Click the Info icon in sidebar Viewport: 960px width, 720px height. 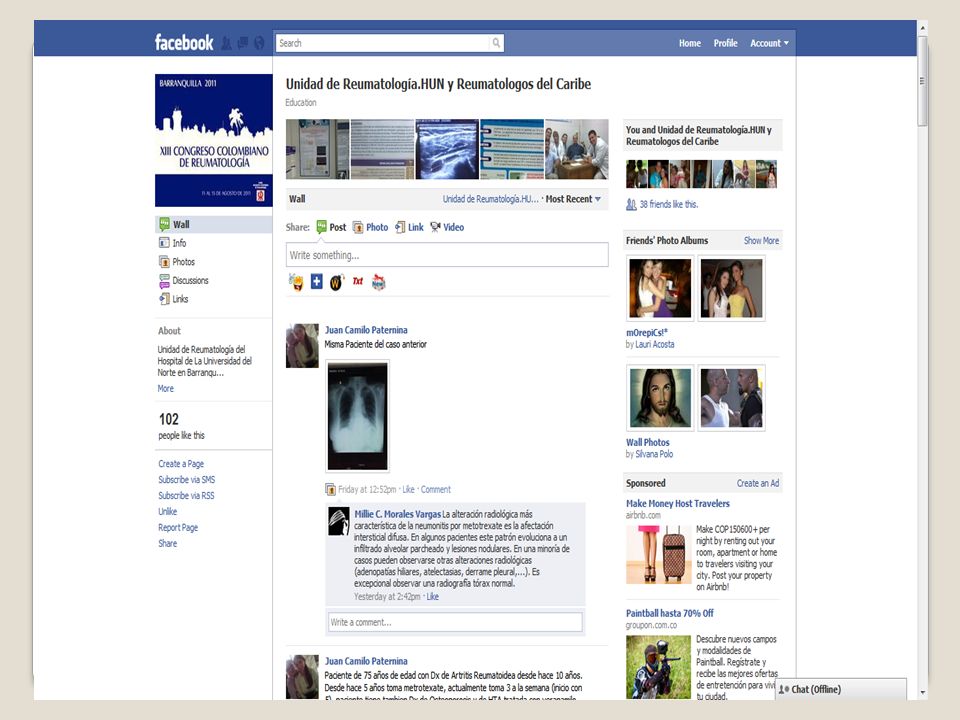164,243
